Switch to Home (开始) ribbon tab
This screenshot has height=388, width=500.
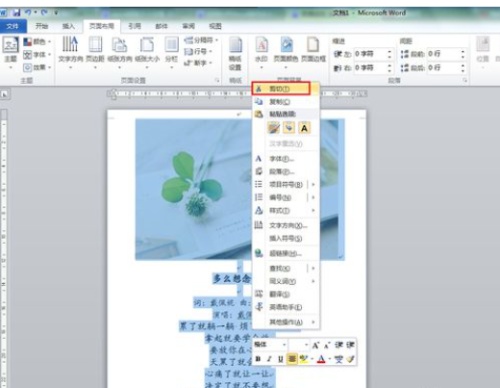tap(42, 26)
